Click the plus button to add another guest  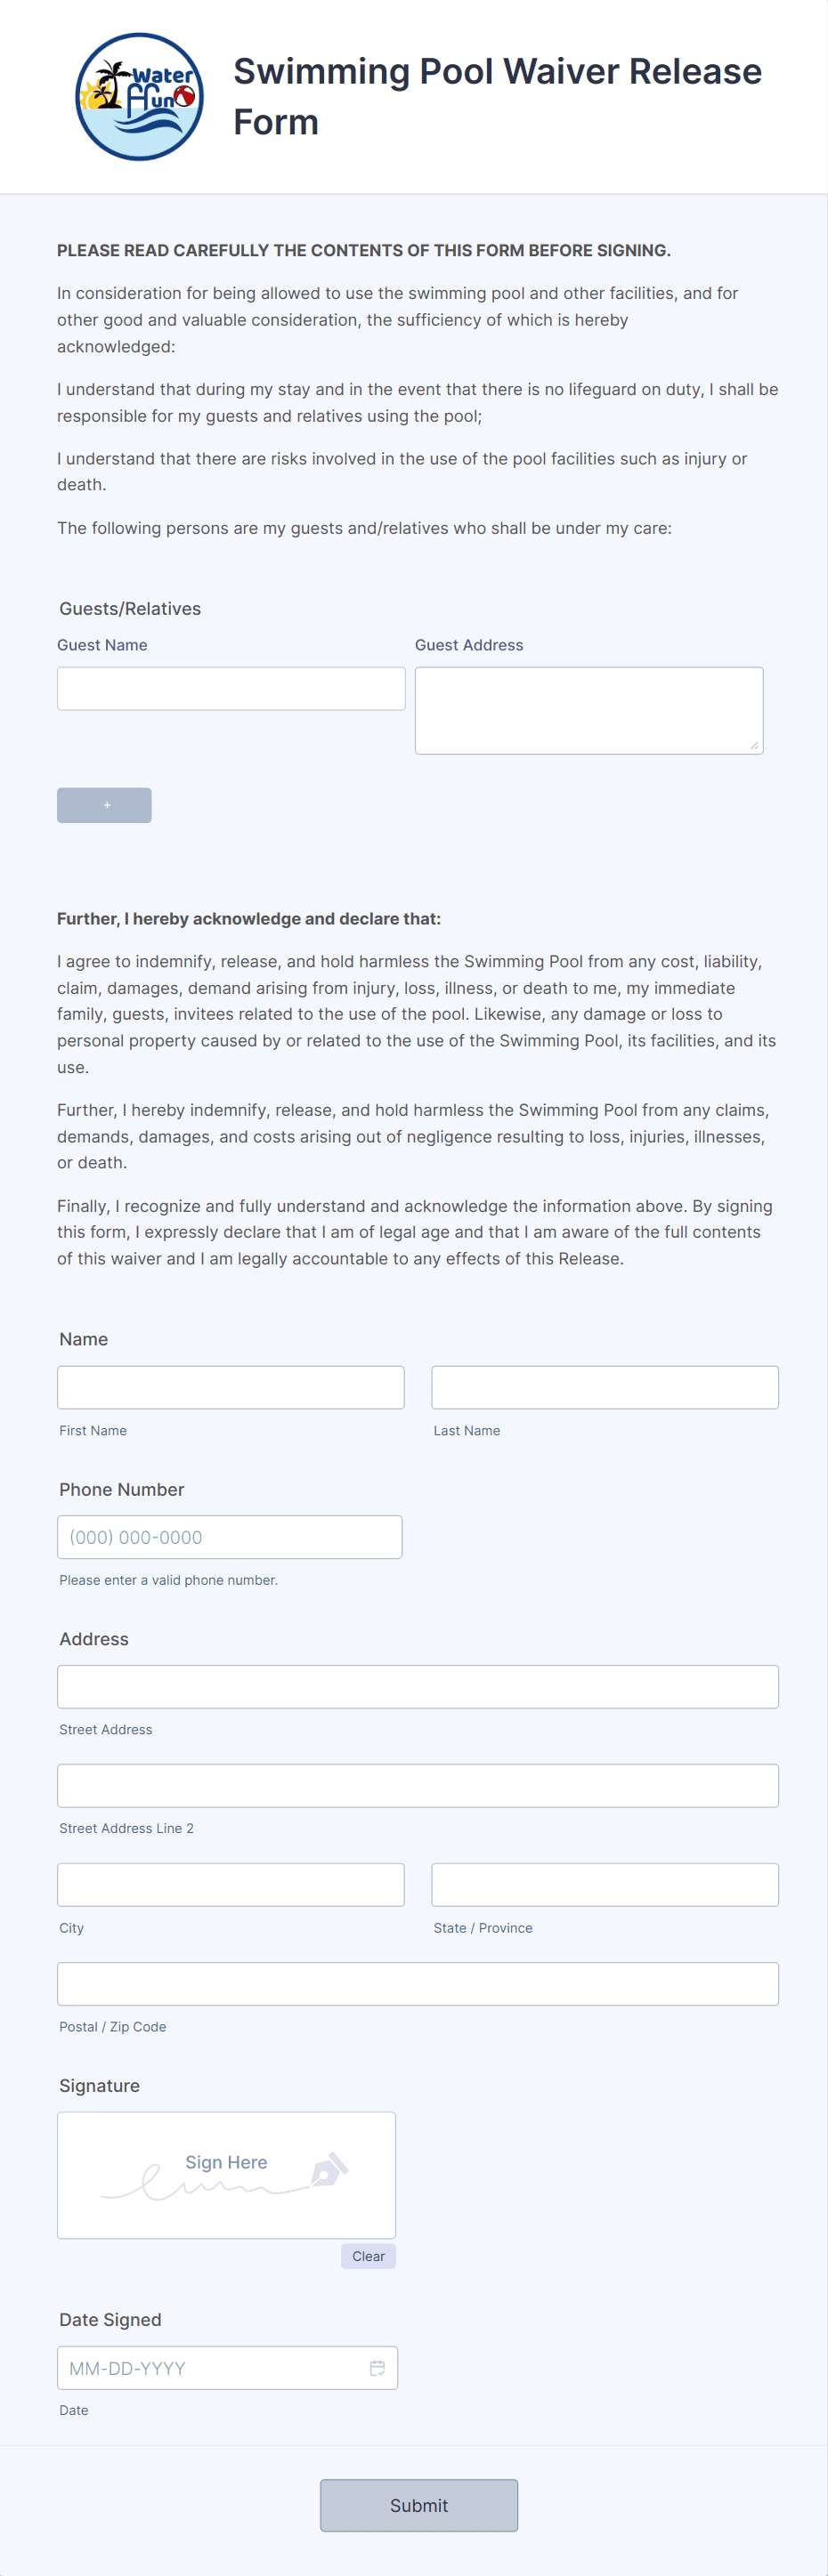click(x=104, y=805)
